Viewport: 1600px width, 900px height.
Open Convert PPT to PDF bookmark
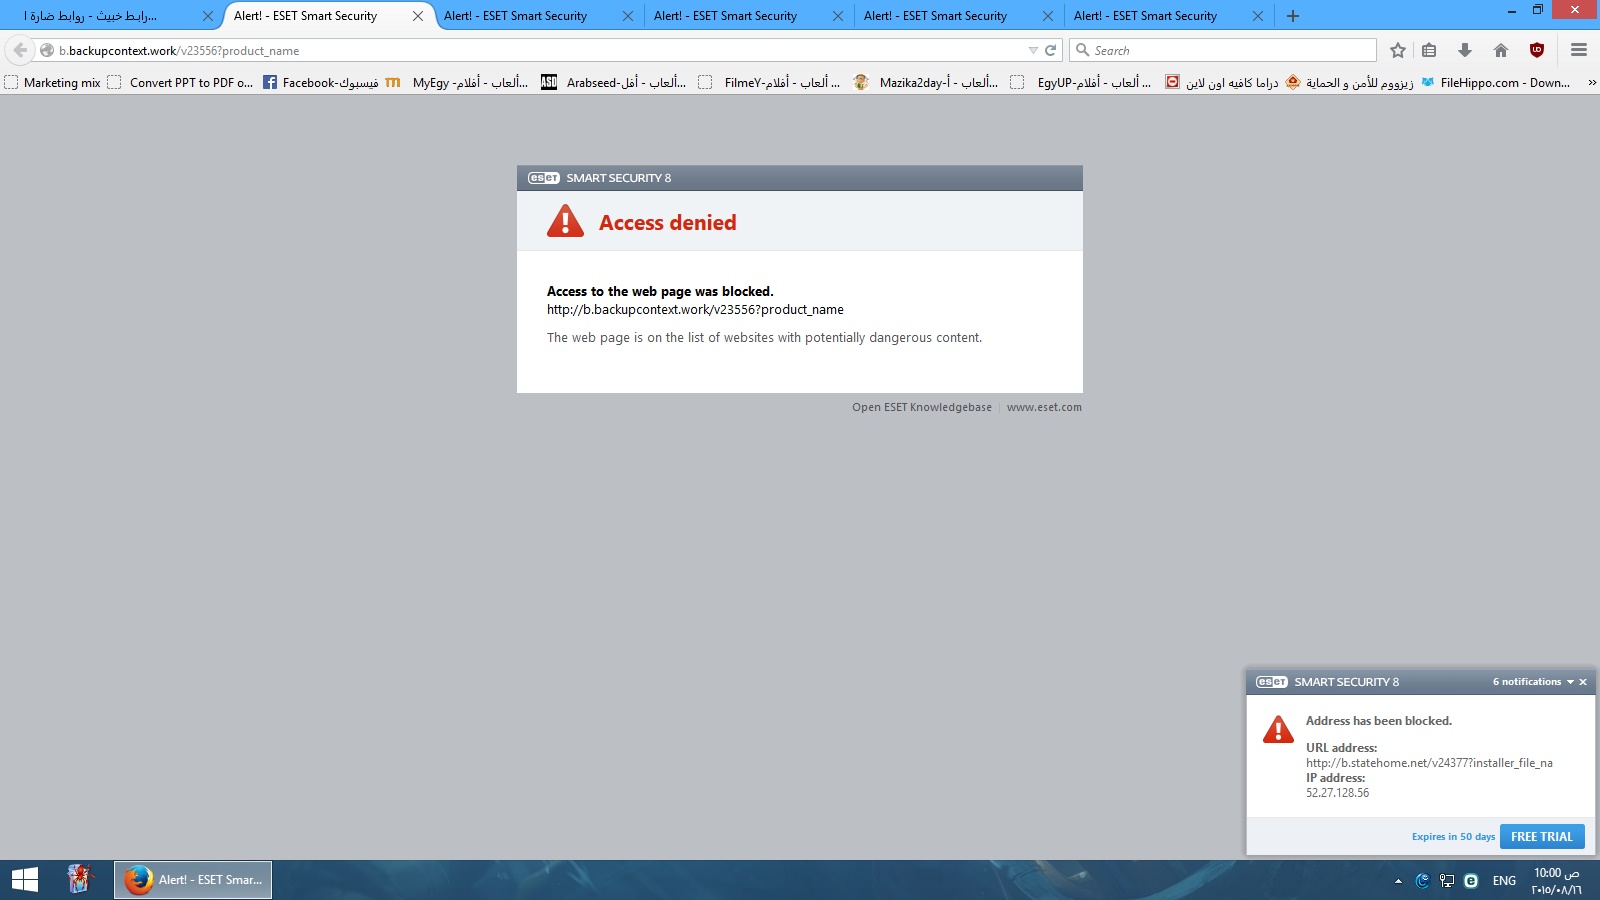180,83
